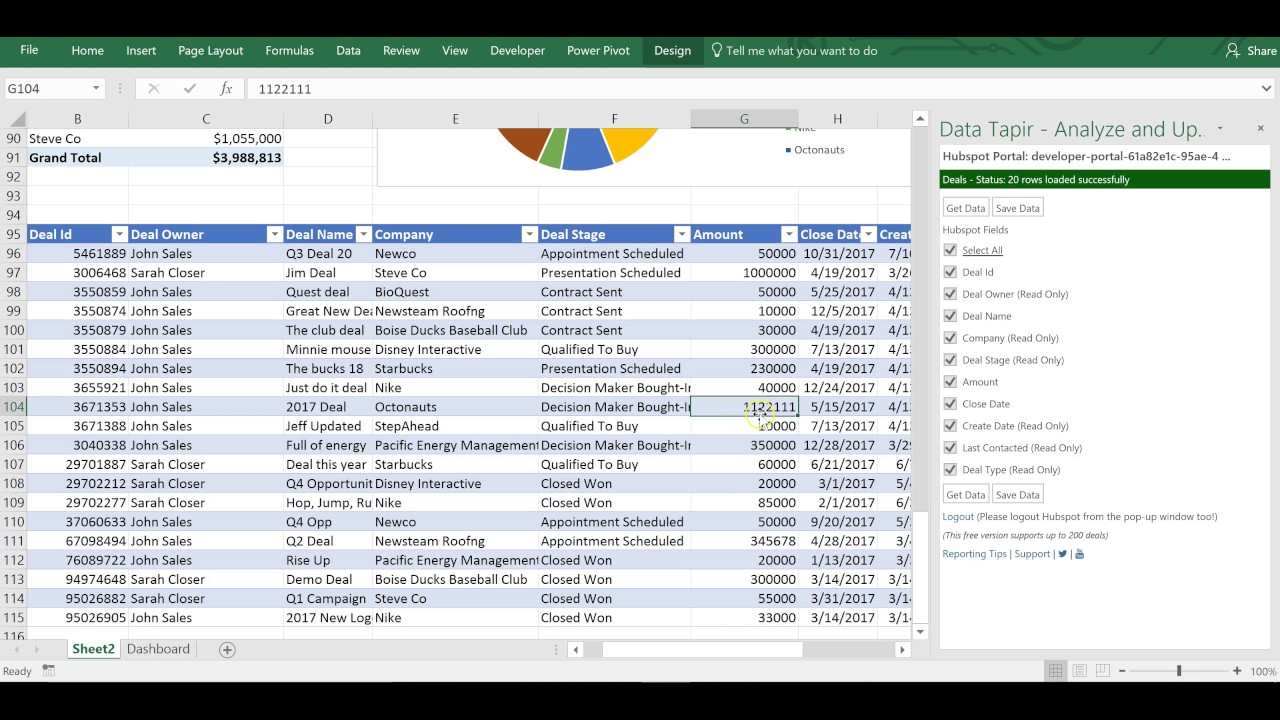Click the Logout link
Viewport: 1280px width, 720px height.
tap(958, 517)
